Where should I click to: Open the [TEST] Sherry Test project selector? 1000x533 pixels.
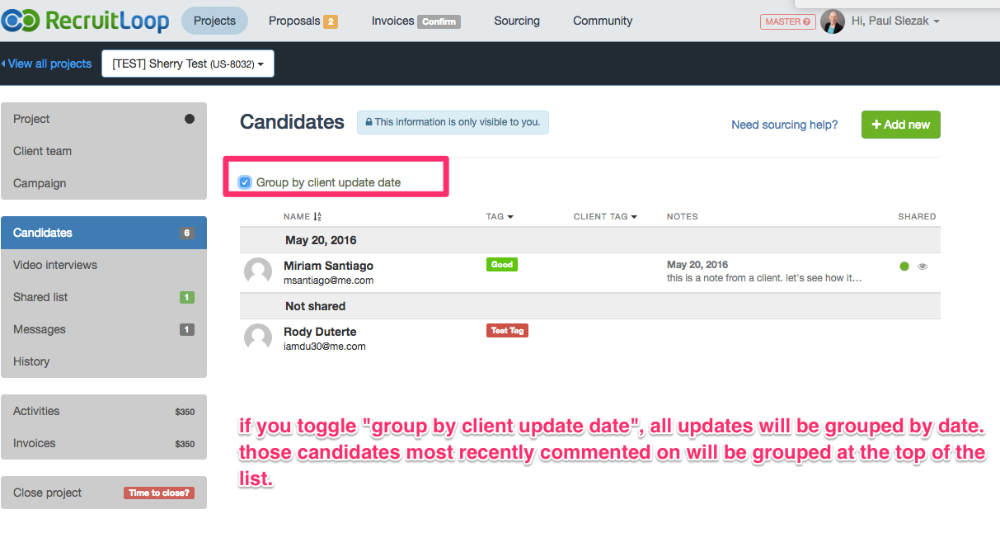click(188, 64)
